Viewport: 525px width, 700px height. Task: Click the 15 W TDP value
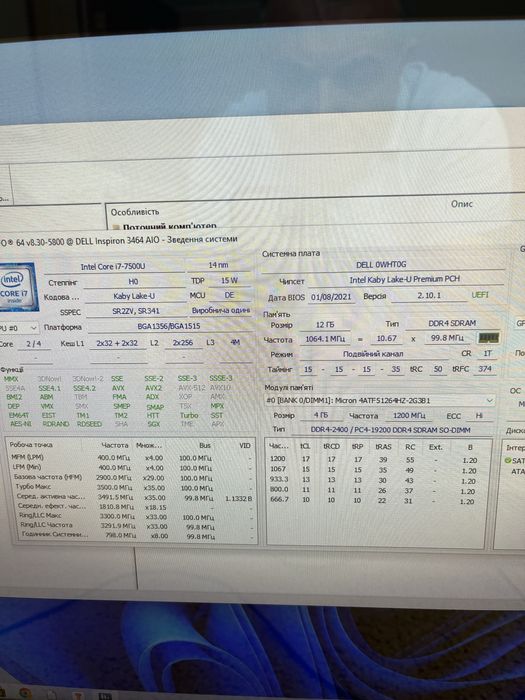(229, 281)
